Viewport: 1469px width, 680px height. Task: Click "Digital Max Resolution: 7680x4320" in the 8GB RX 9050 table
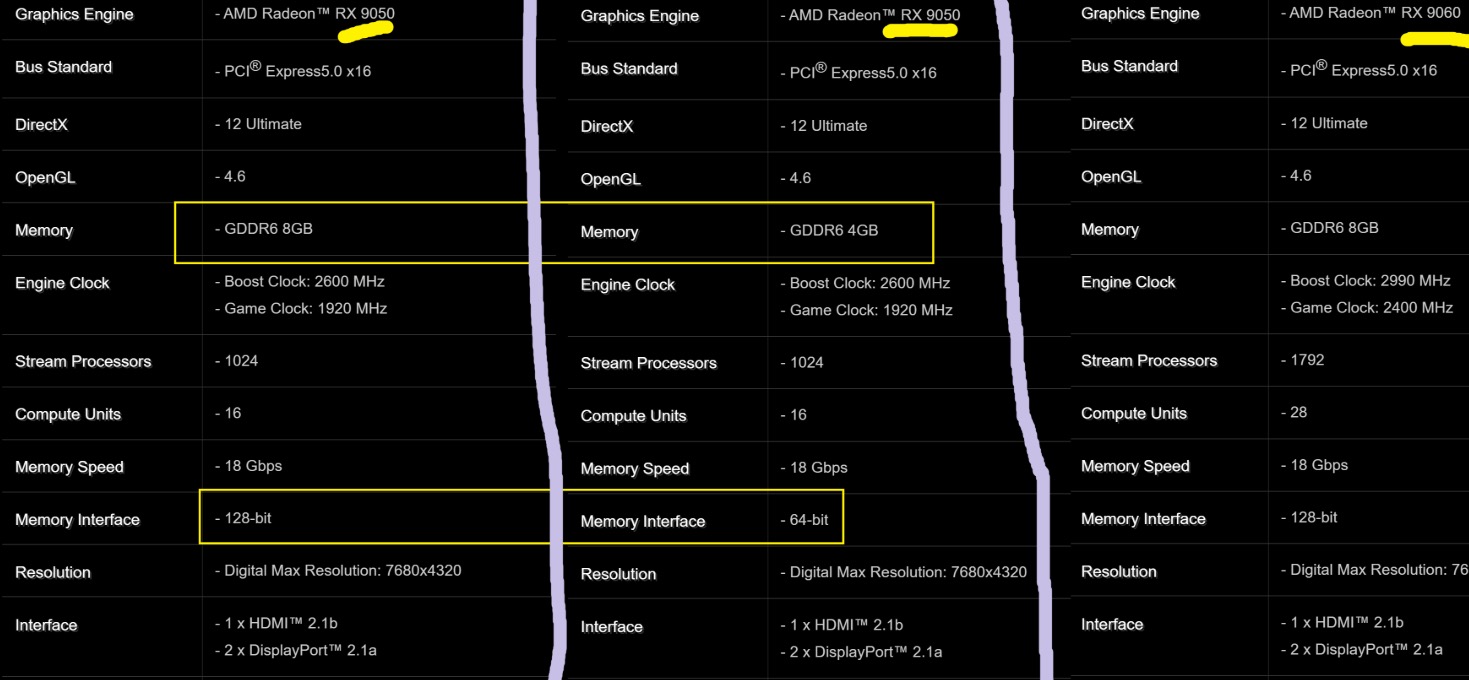[343, 570]
